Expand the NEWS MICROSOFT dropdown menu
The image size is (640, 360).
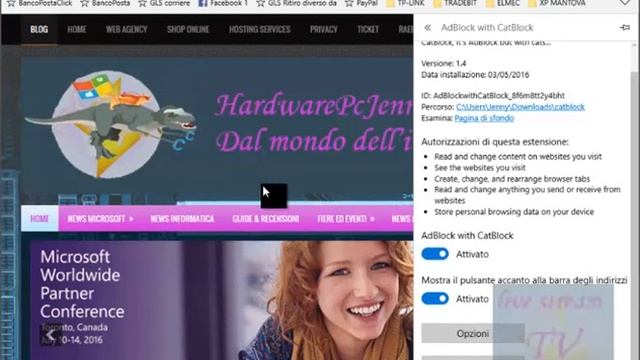[x=100, y=219]
